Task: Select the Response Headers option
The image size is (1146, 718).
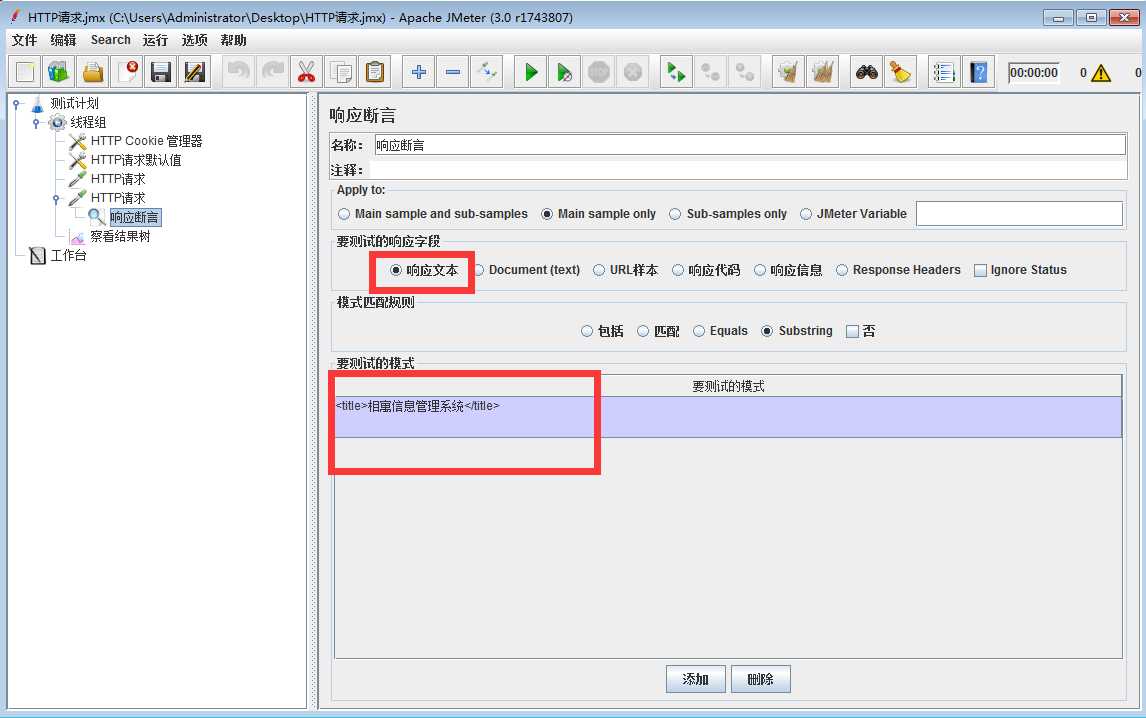Action: pos(898,270)
